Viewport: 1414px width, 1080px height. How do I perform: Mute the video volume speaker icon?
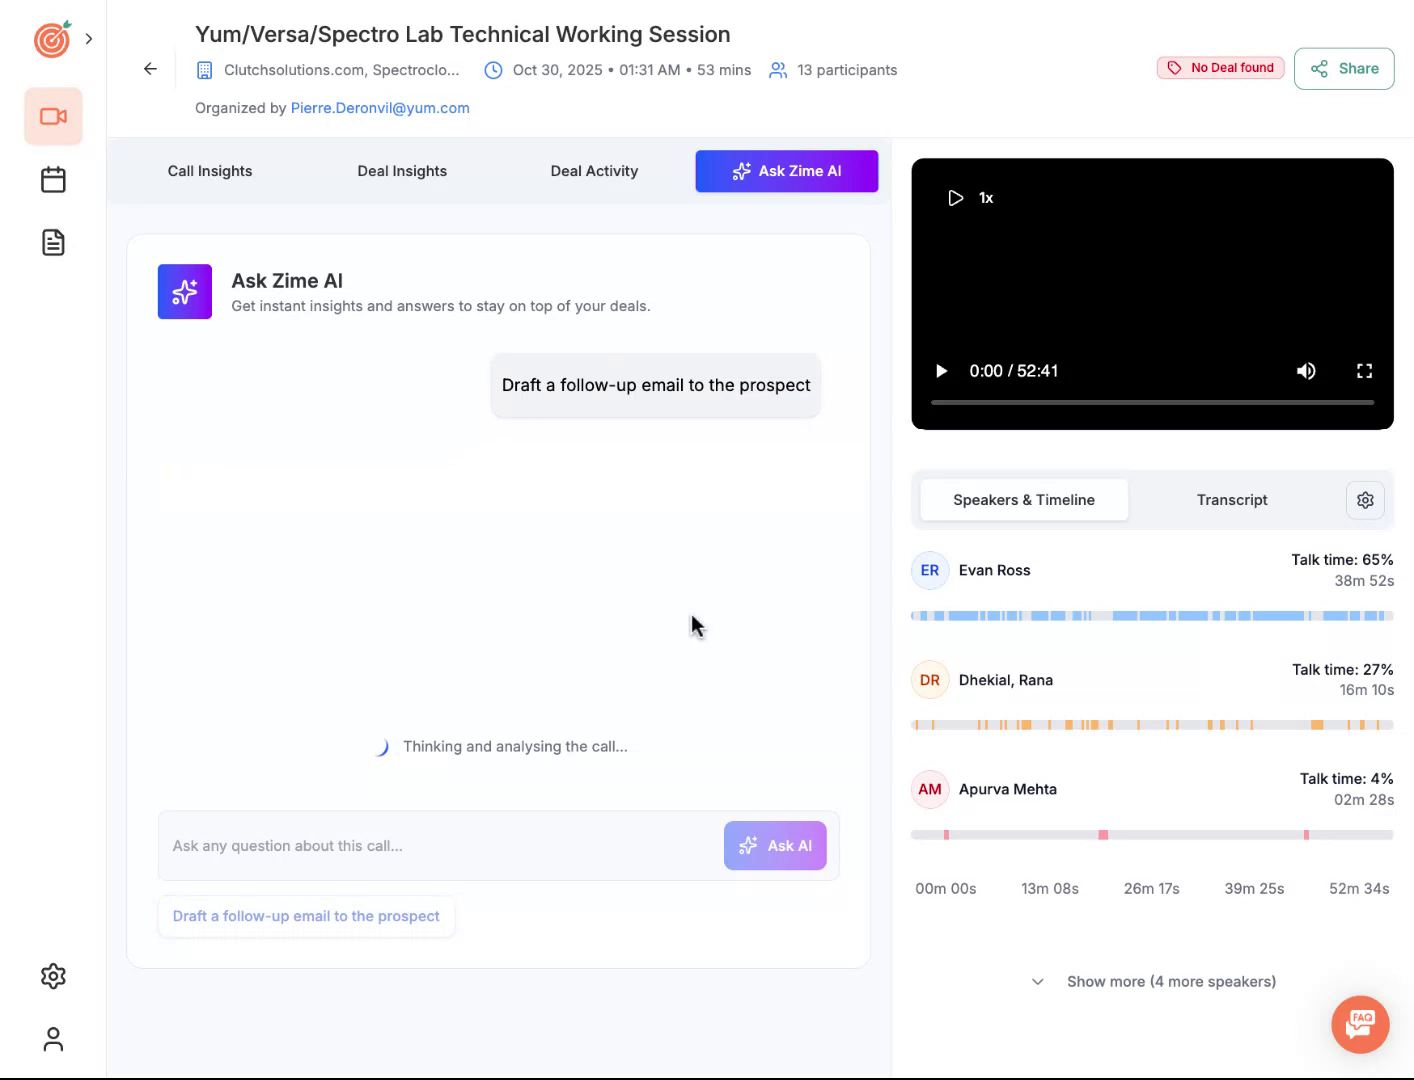(1306, 371)
